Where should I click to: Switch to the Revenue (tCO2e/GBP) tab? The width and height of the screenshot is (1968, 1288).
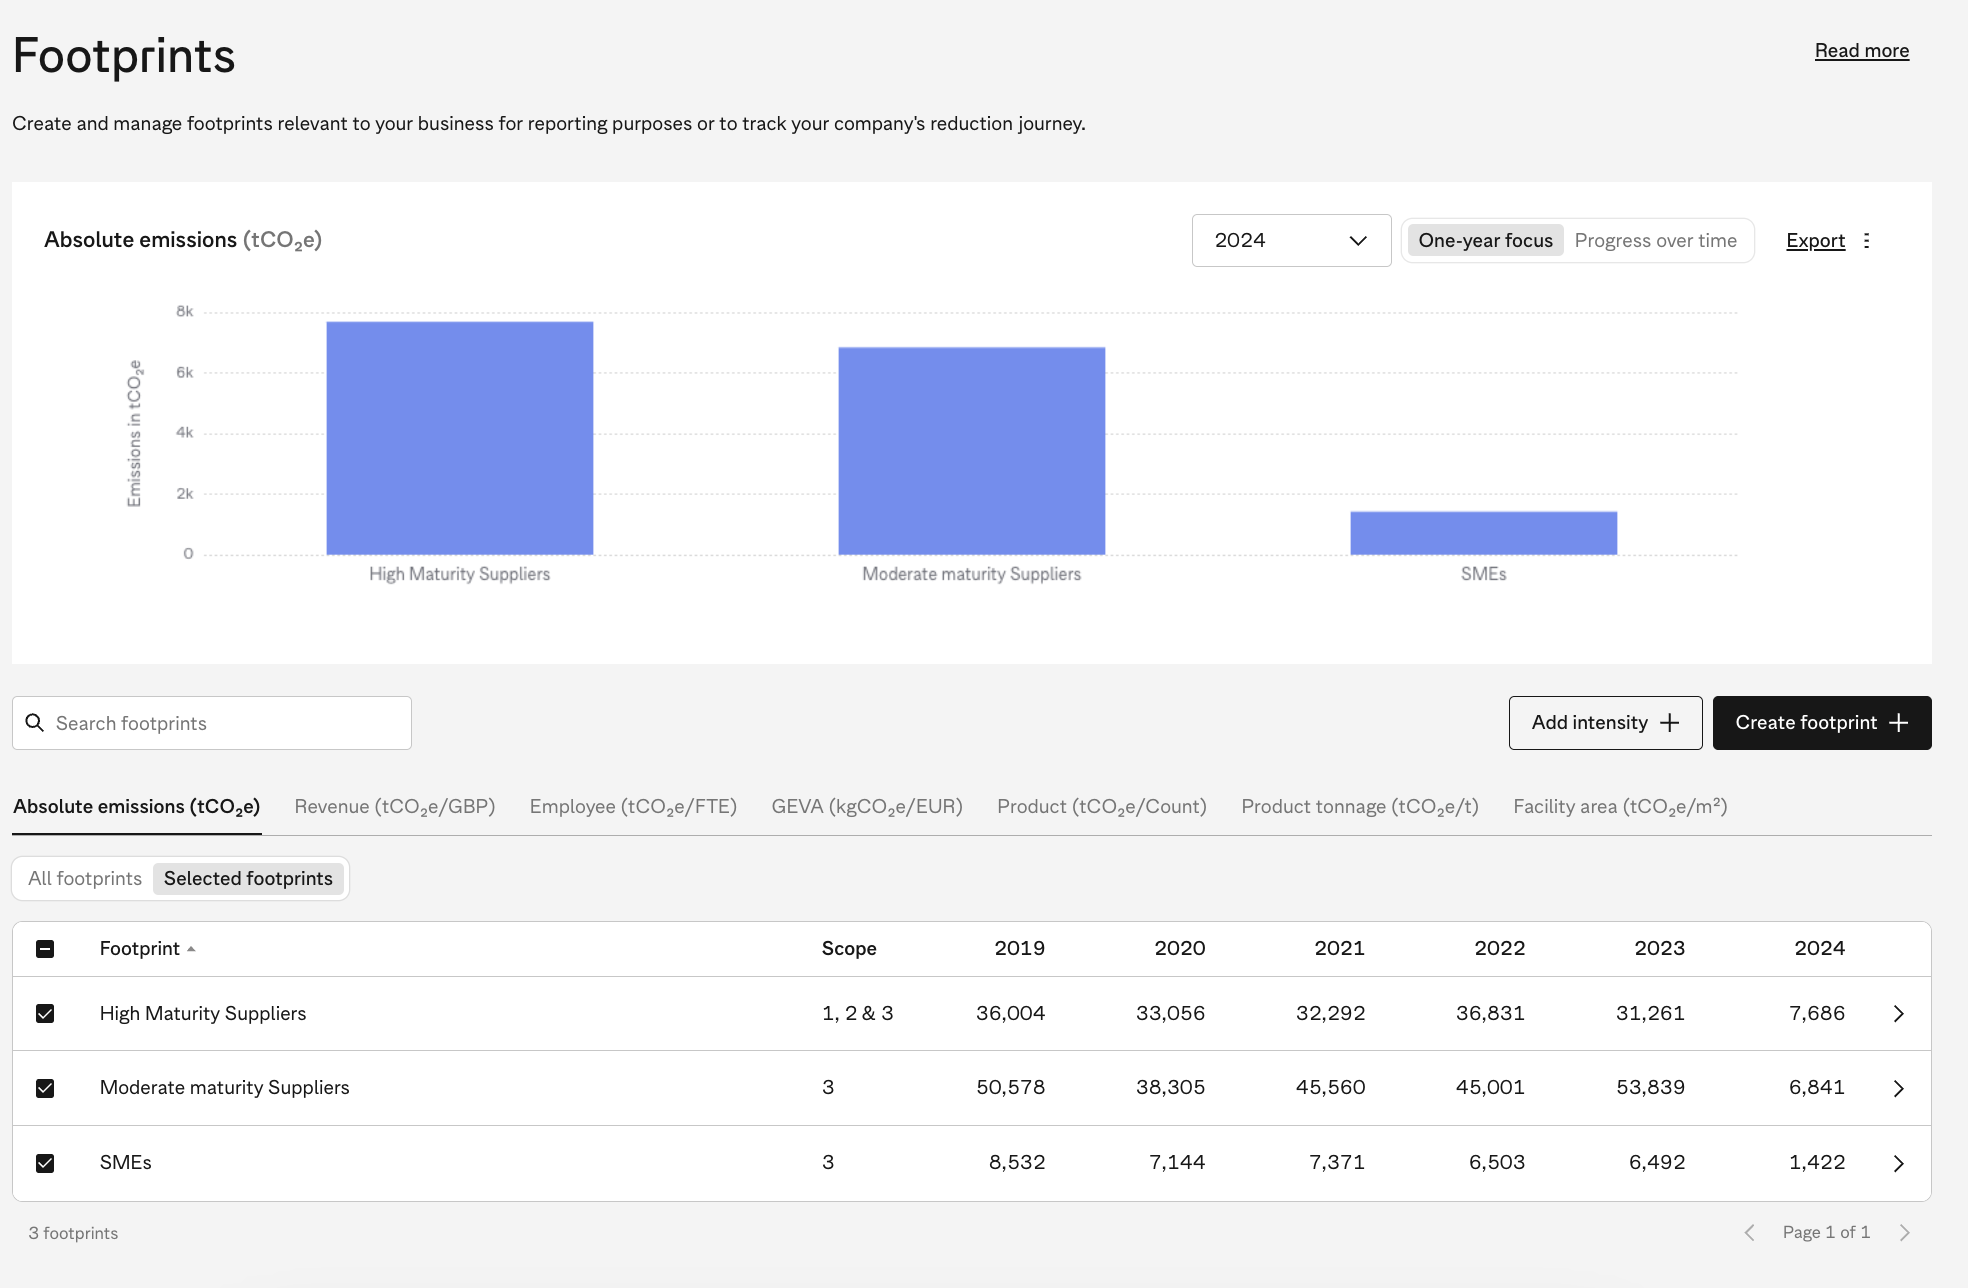click(x=395, y=807)
